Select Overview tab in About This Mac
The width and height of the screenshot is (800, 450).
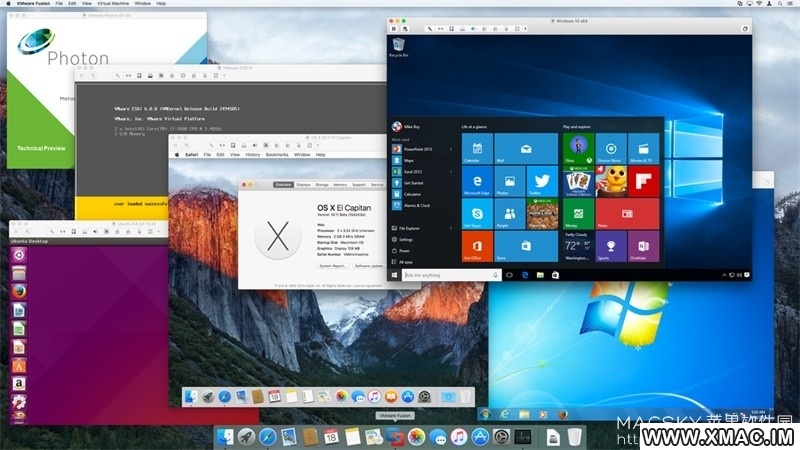click(x=283, y=185)
